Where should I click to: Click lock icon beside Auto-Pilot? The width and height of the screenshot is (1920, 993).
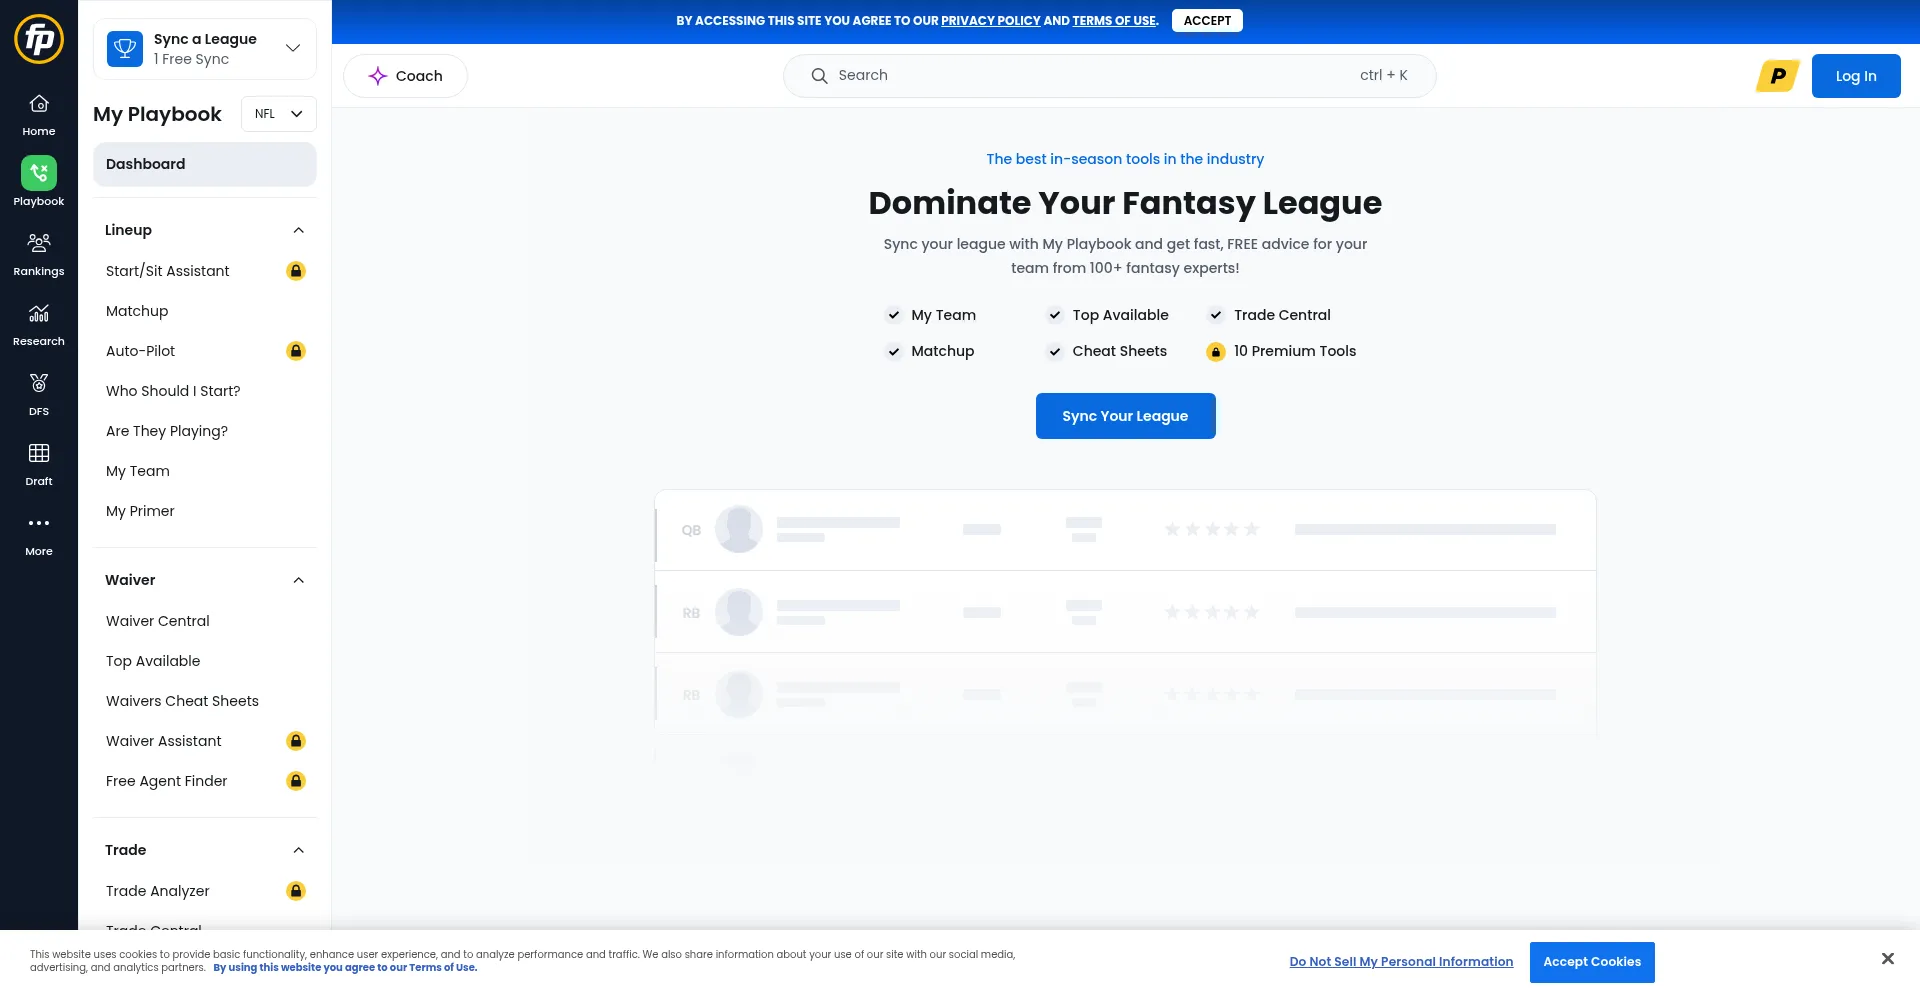pos(296,351)
